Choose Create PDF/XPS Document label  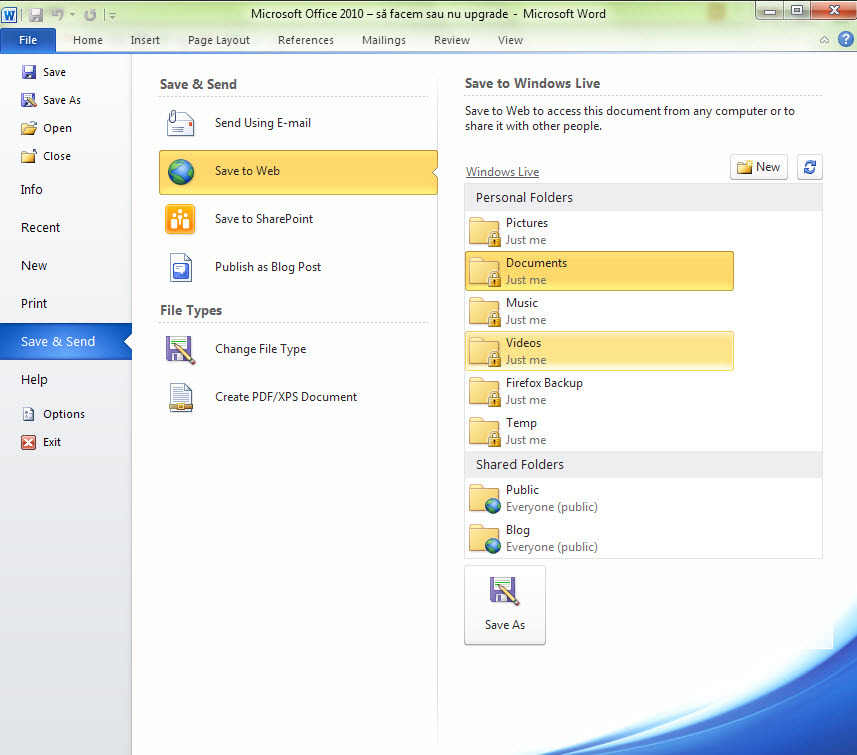(286, 397)
